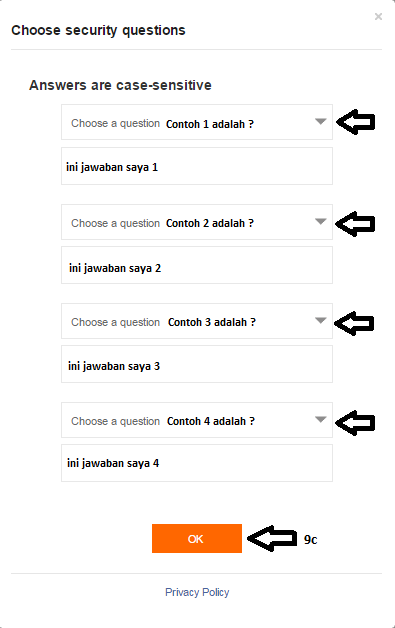Select the Contoh 1 adalah question box

click(x=197, y=122)
